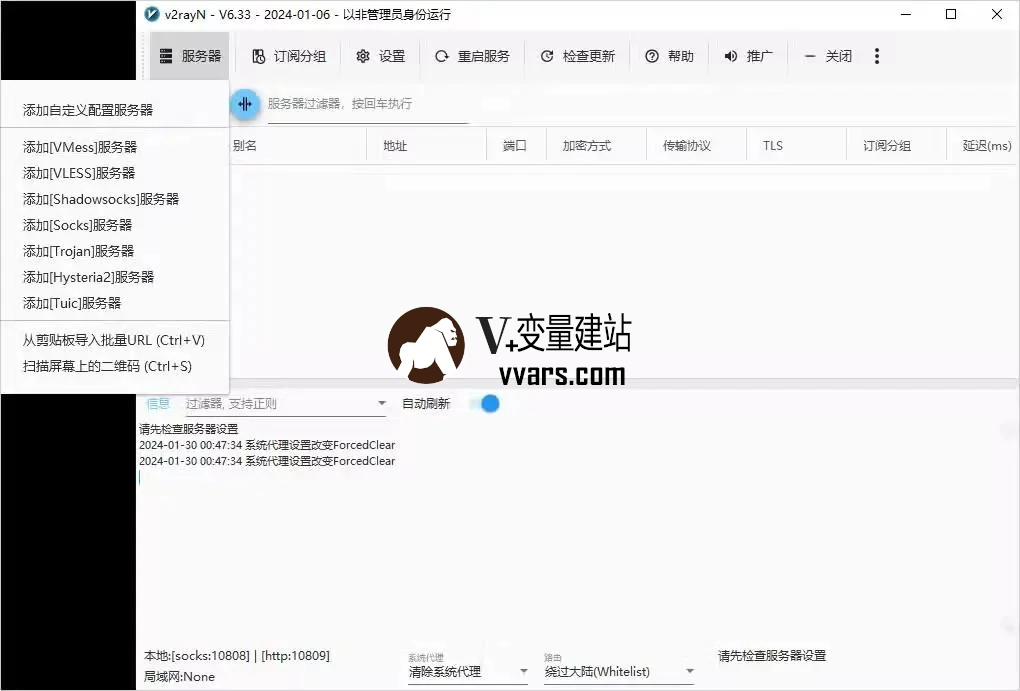1020x691 pixels.
Task: Click 请先检查服务器设置 in the log area
Action: [x=189, y=429]
